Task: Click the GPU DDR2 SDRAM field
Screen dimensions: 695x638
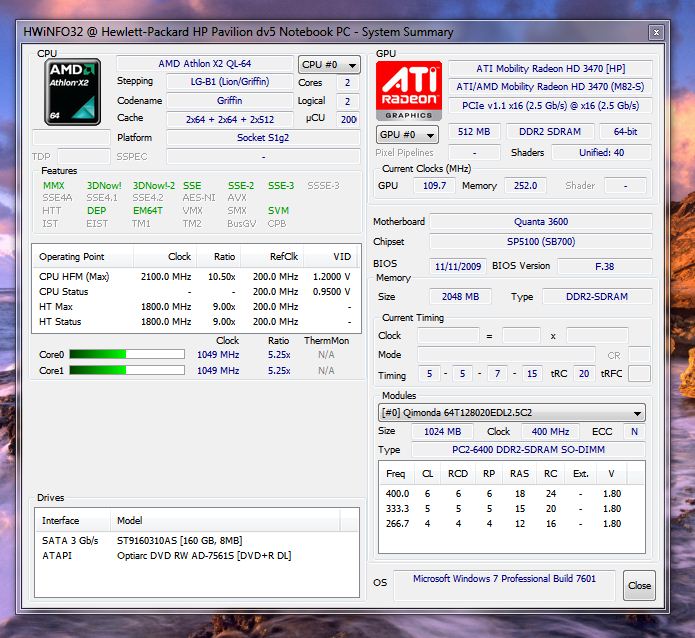Action: [x=550, y=132]
